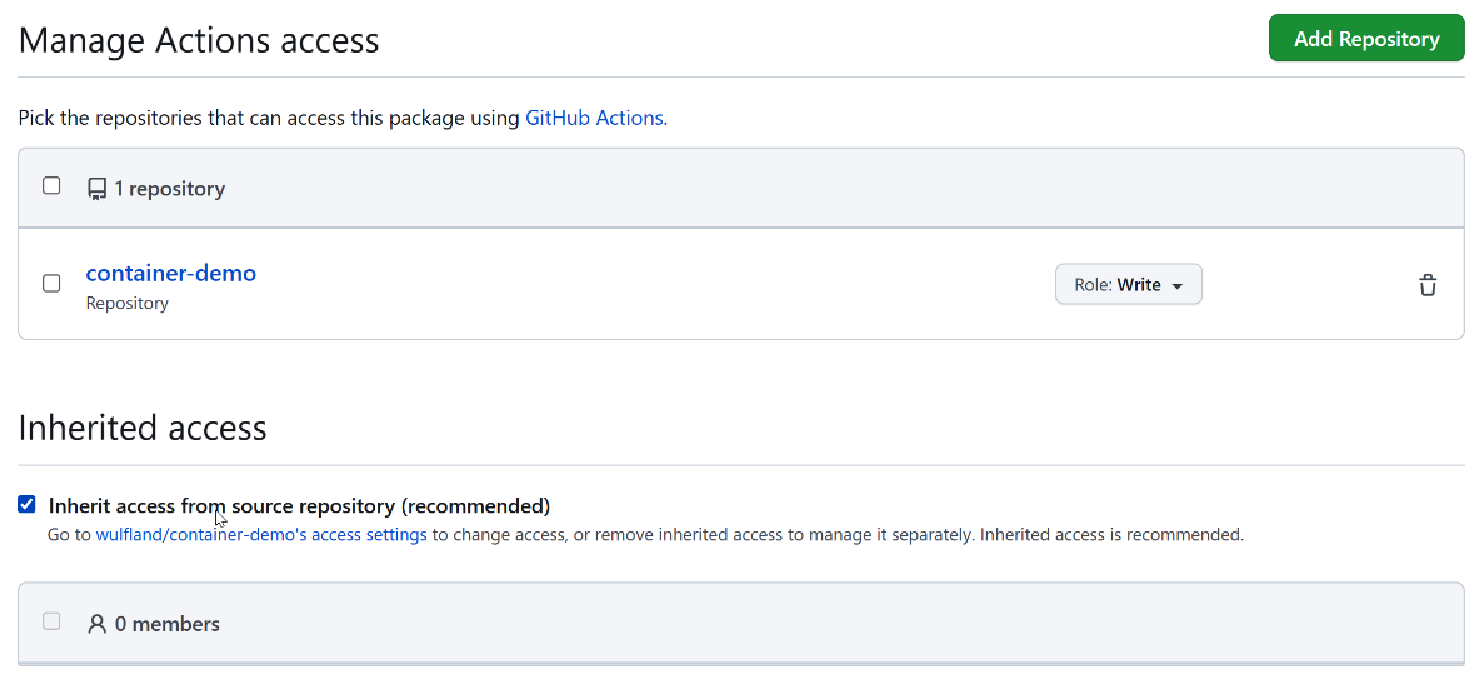Screen dimensions: 1478x673
Task: Click the Repository label under container-demo
Action: (x=127, y=303)
